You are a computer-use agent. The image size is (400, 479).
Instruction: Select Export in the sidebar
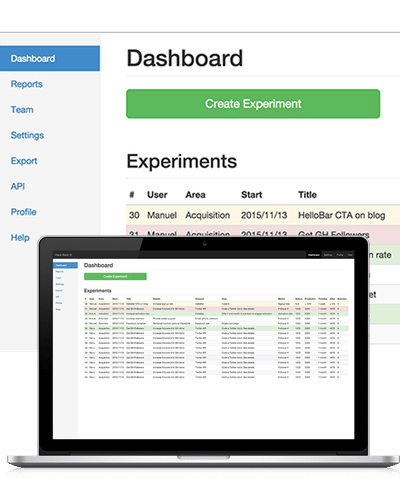point(24,161)
